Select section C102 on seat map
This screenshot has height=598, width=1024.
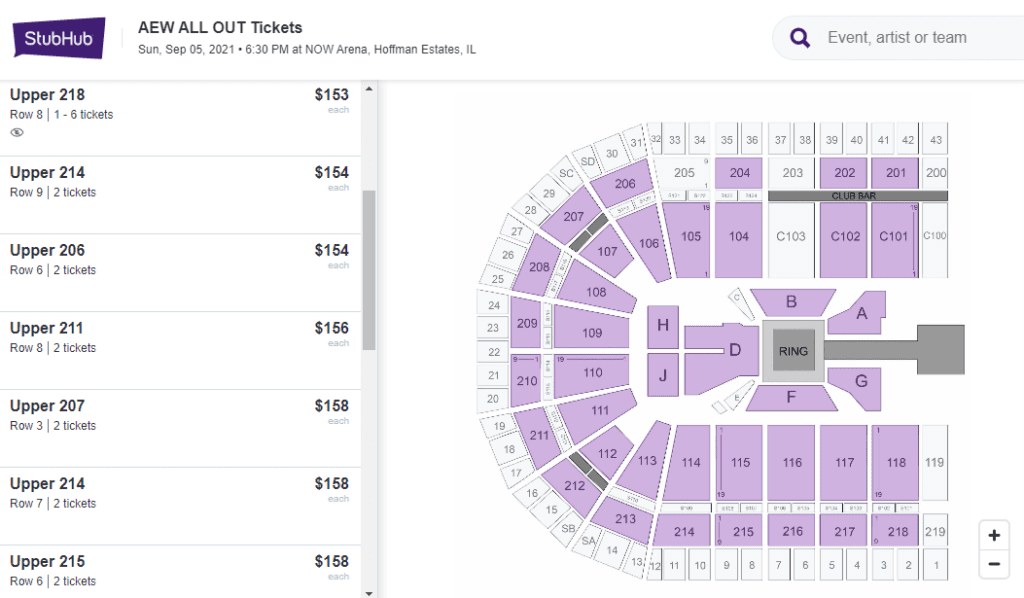coord(844,237)
